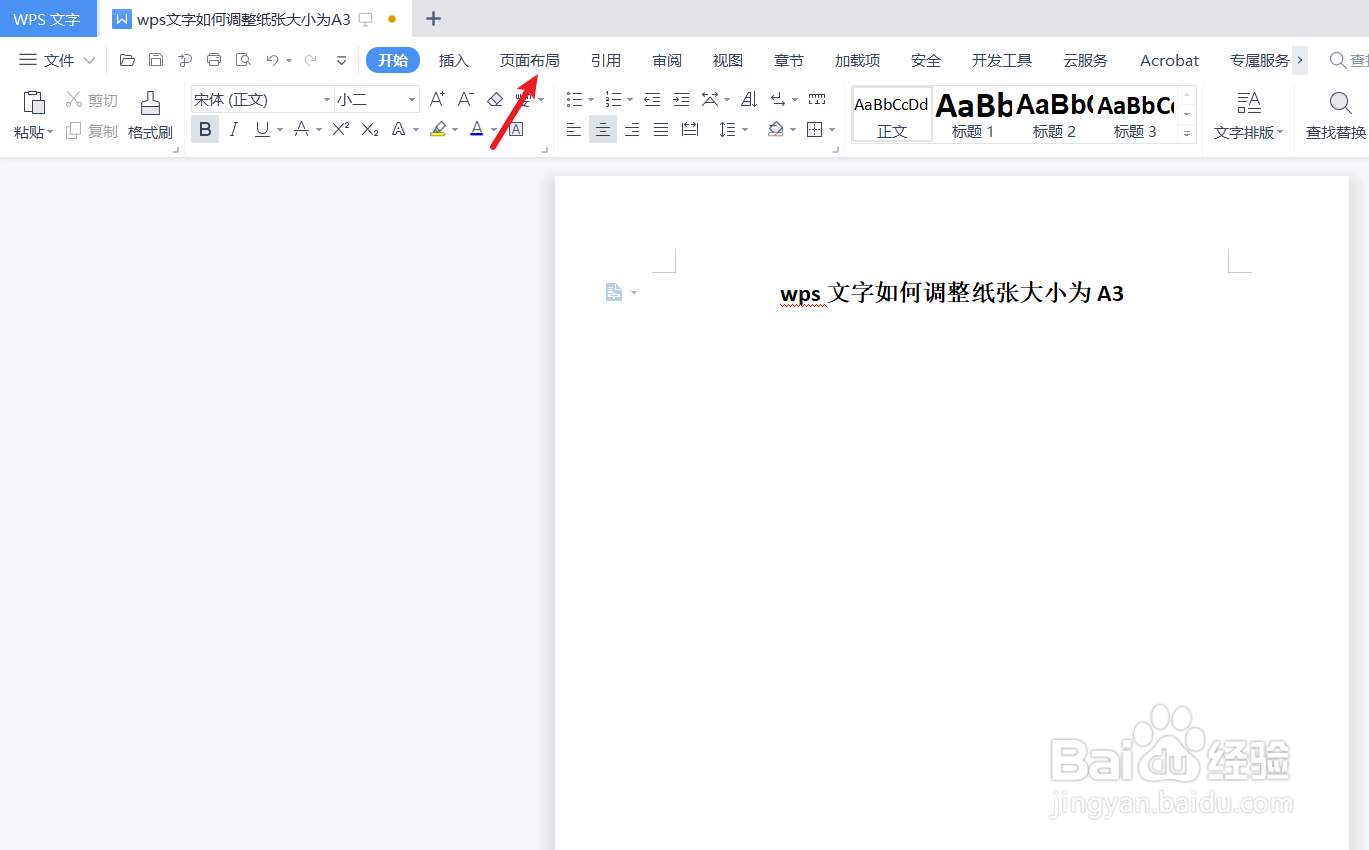1369x850 pixels.
Task: Open the shading fill dropdown
Action: pyautogui.click(x=793, y=130)
